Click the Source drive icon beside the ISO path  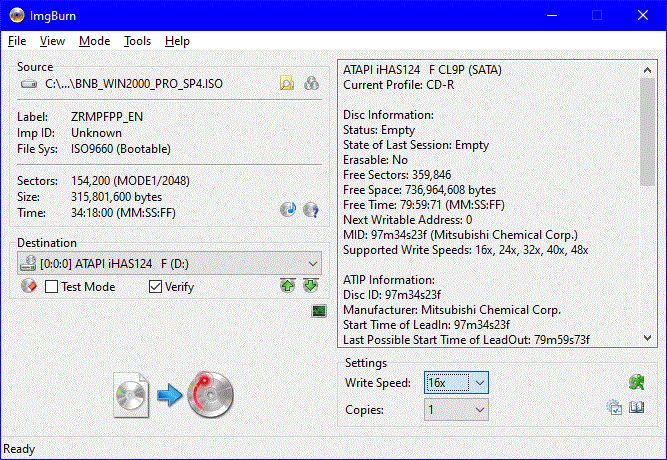click(29, 84)
